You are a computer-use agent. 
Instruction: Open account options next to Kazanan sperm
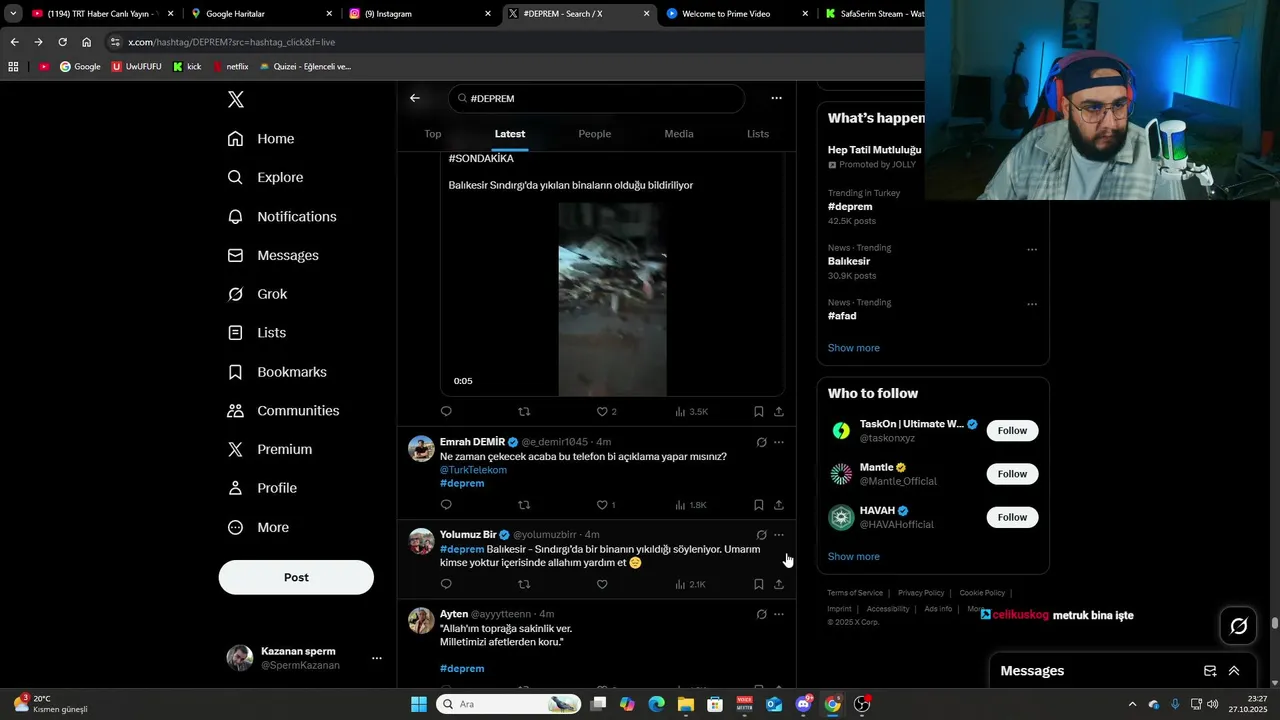click(x=377, y=658)
